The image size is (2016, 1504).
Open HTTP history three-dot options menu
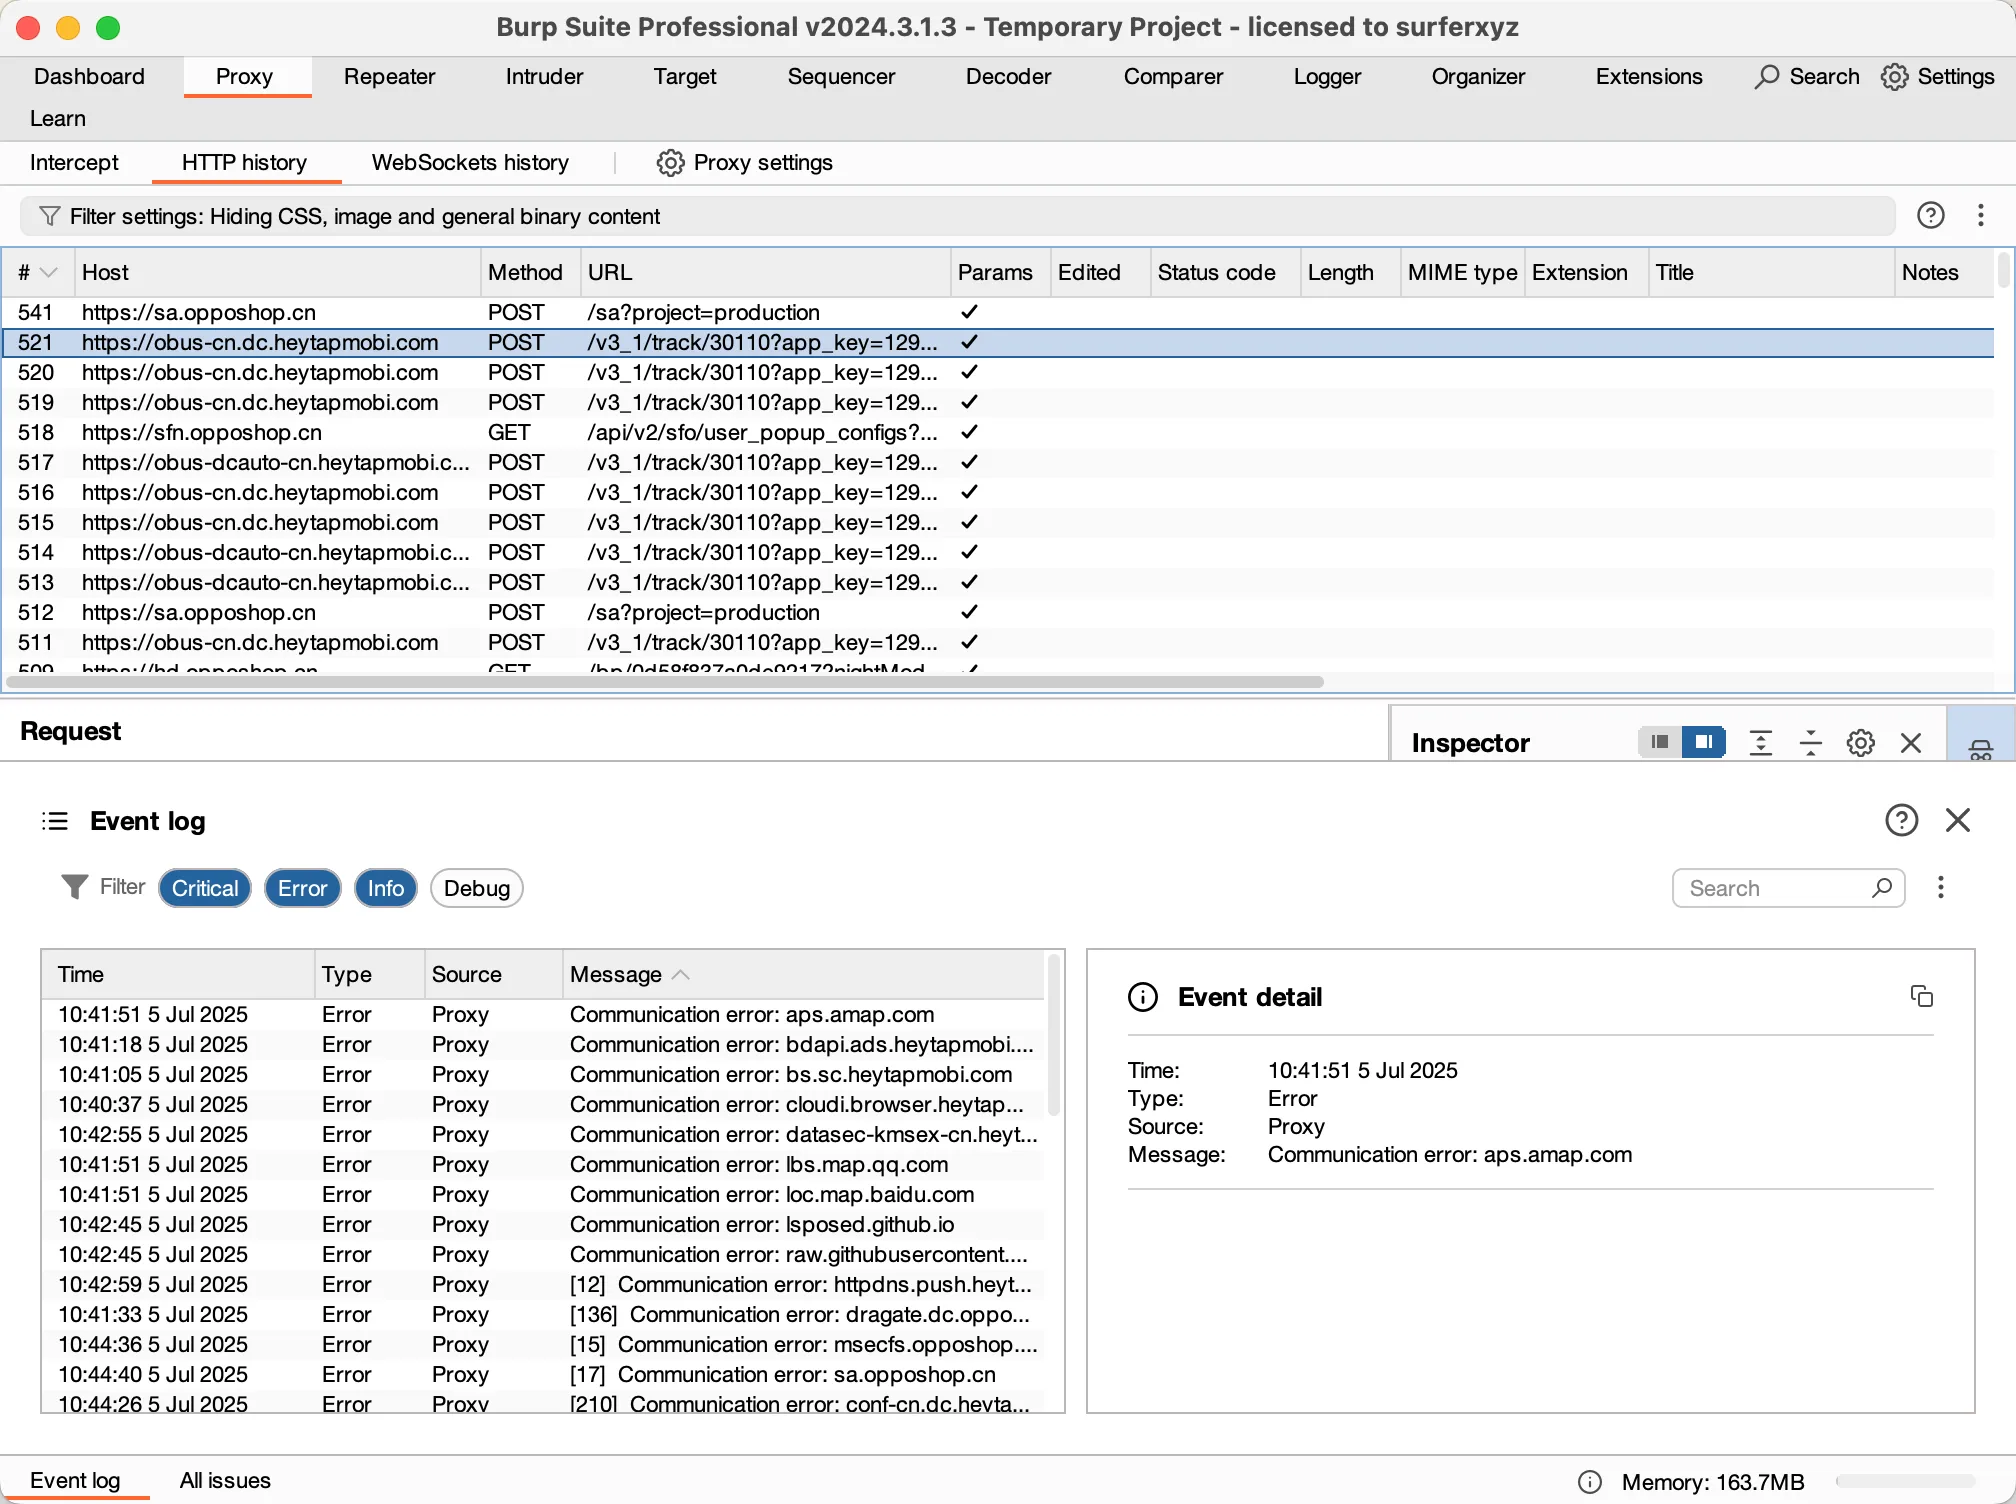[x=1981, y=215]
